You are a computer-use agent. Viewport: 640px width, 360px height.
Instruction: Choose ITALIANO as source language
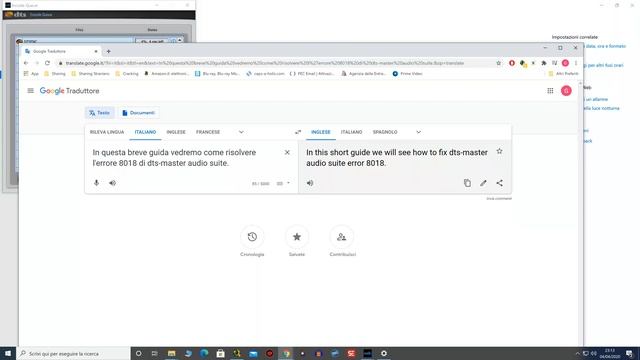(145, 132)
